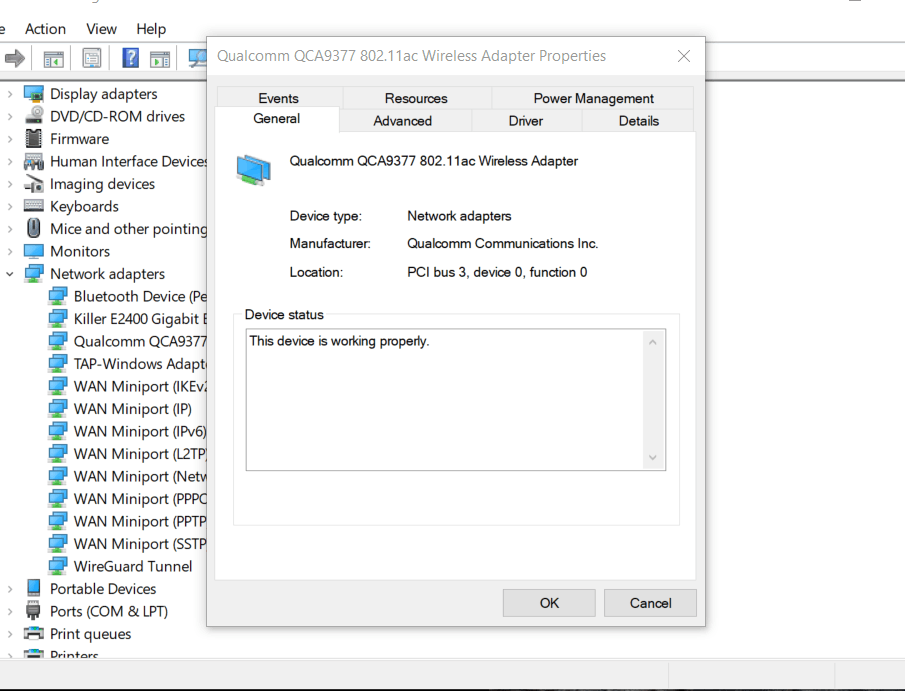Click the WAN Miniport (IP) icon

point(58,409)
